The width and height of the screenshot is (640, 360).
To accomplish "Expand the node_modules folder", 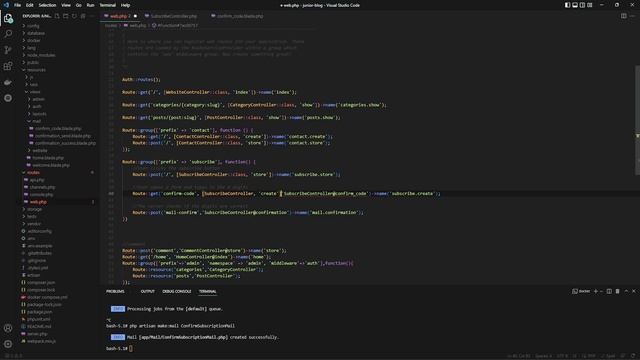I will (41, 55).
